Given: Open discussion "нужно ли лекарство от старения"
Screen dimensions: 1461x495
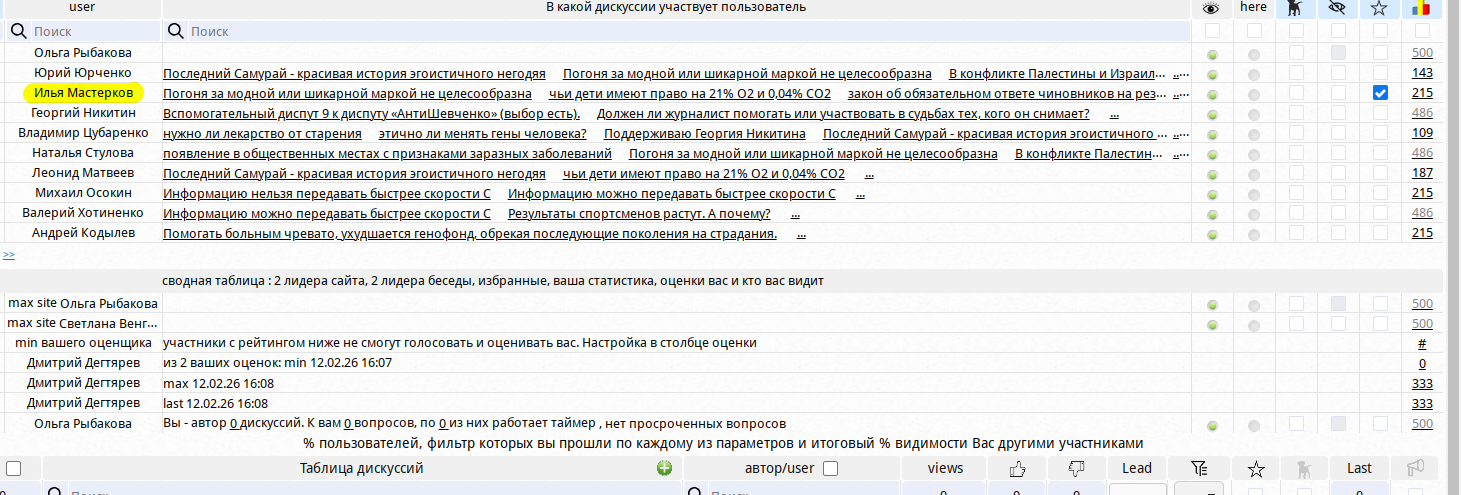Looking at the screenshot, I should pos(262,133).
